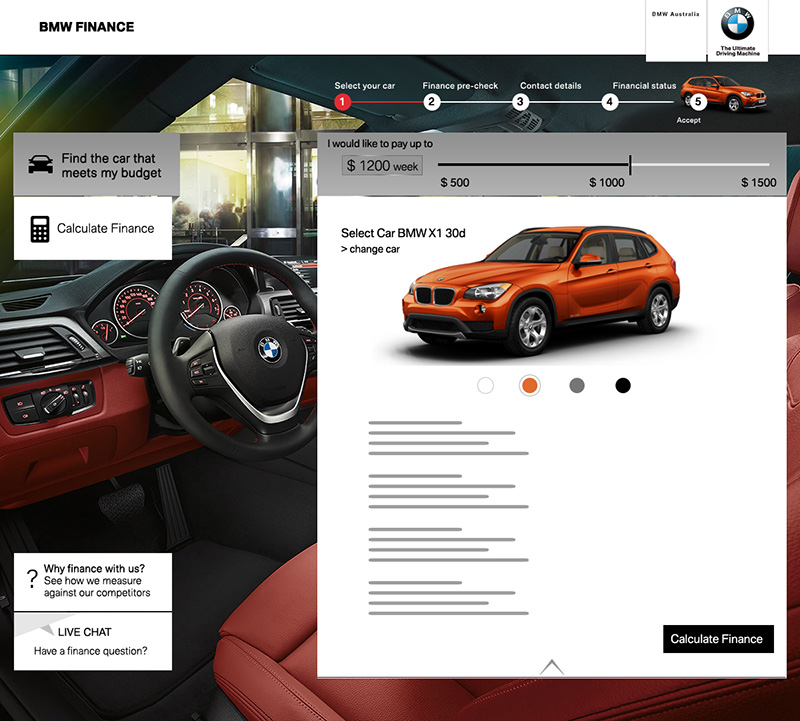Image resolution: width=800 pixels, height=721 pixels.
Task: Choose the orange car color swatch
Action: pos(530,386)
